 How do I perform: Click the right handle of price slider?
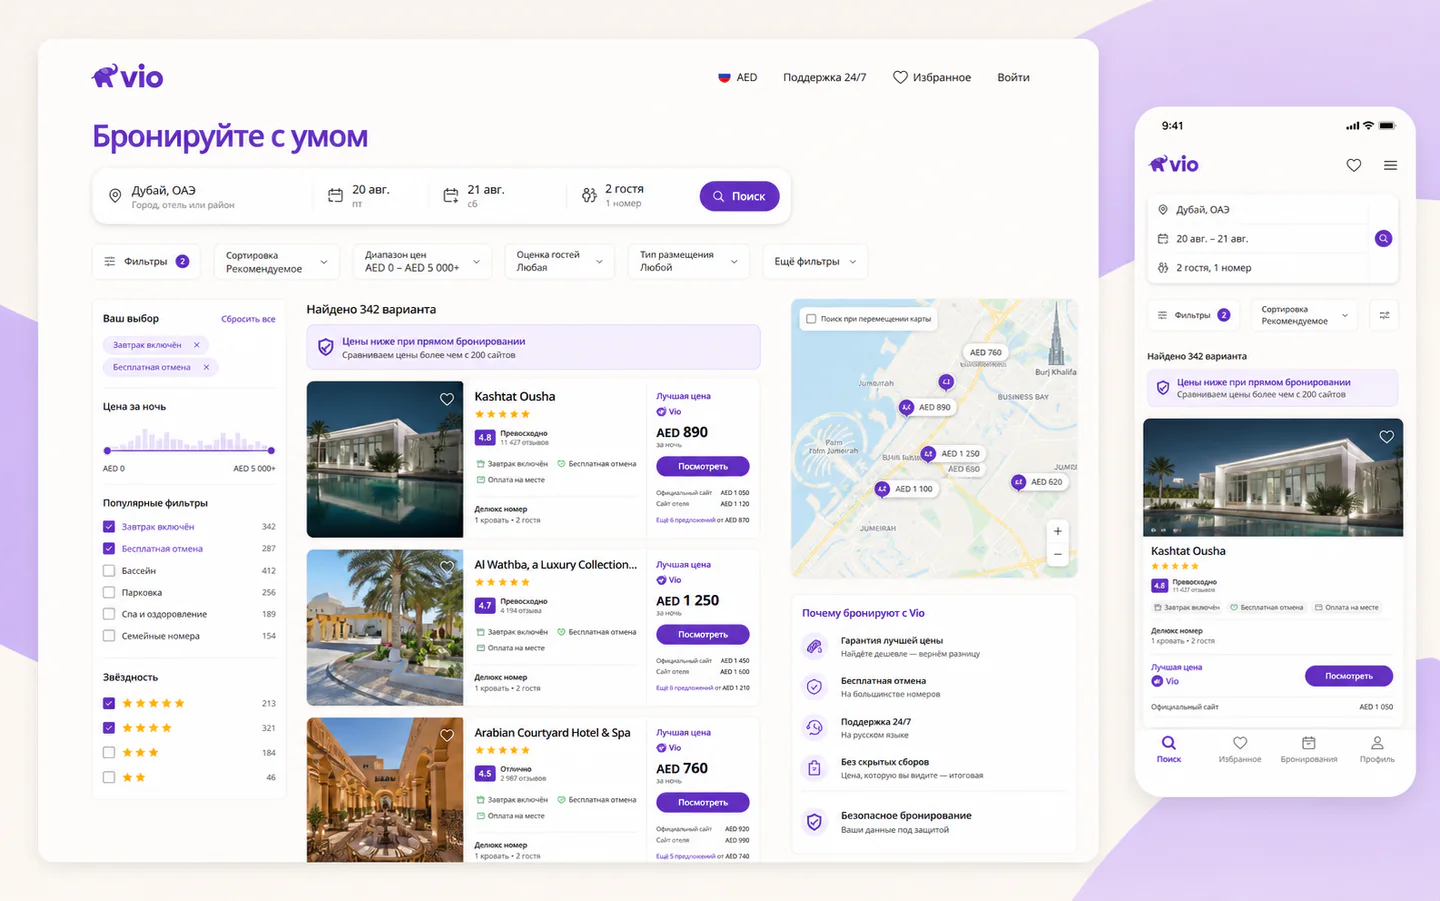(271, 451)
